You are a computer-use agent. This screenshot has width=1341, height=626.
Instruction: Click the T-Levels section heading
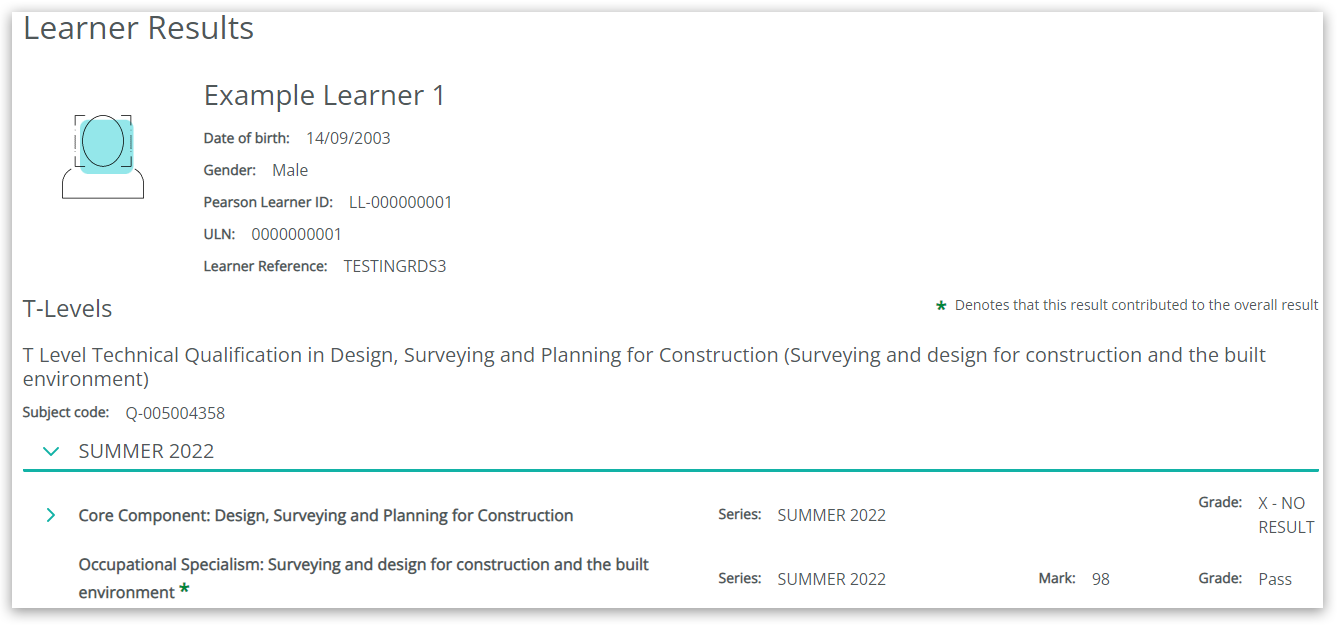[x=67, y=309]
